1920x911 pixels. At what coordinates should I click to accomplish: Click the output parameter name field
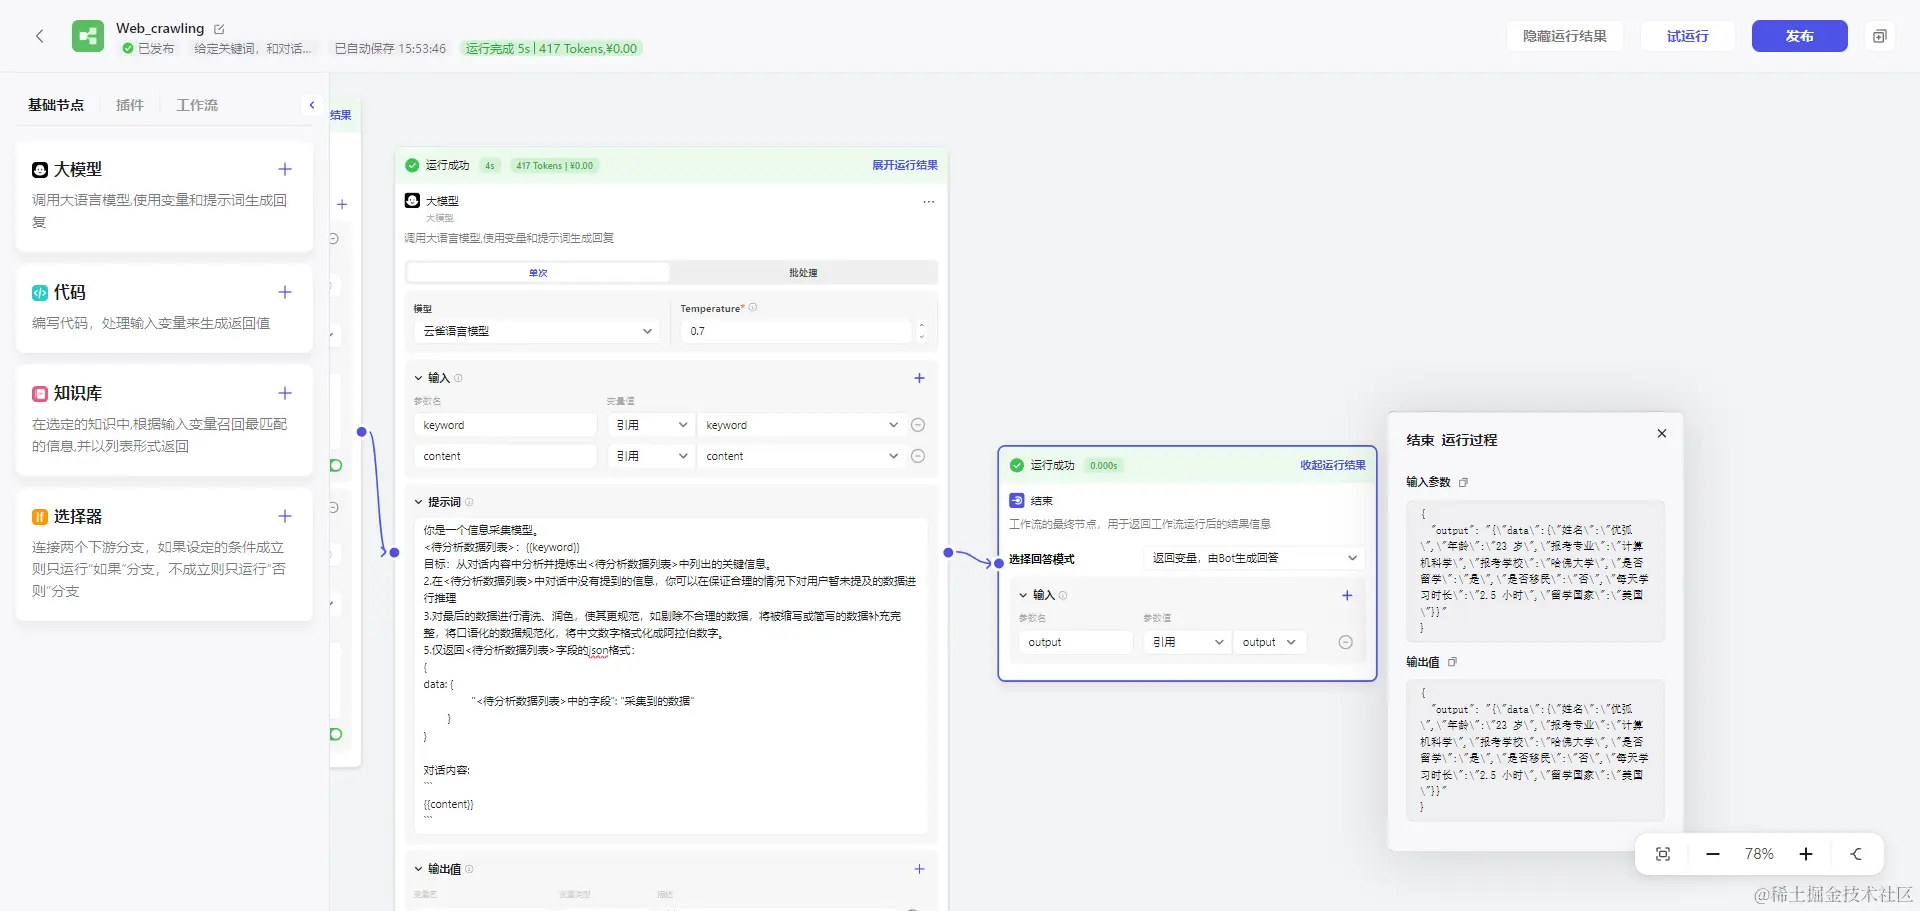click(x=1076, y=642)
